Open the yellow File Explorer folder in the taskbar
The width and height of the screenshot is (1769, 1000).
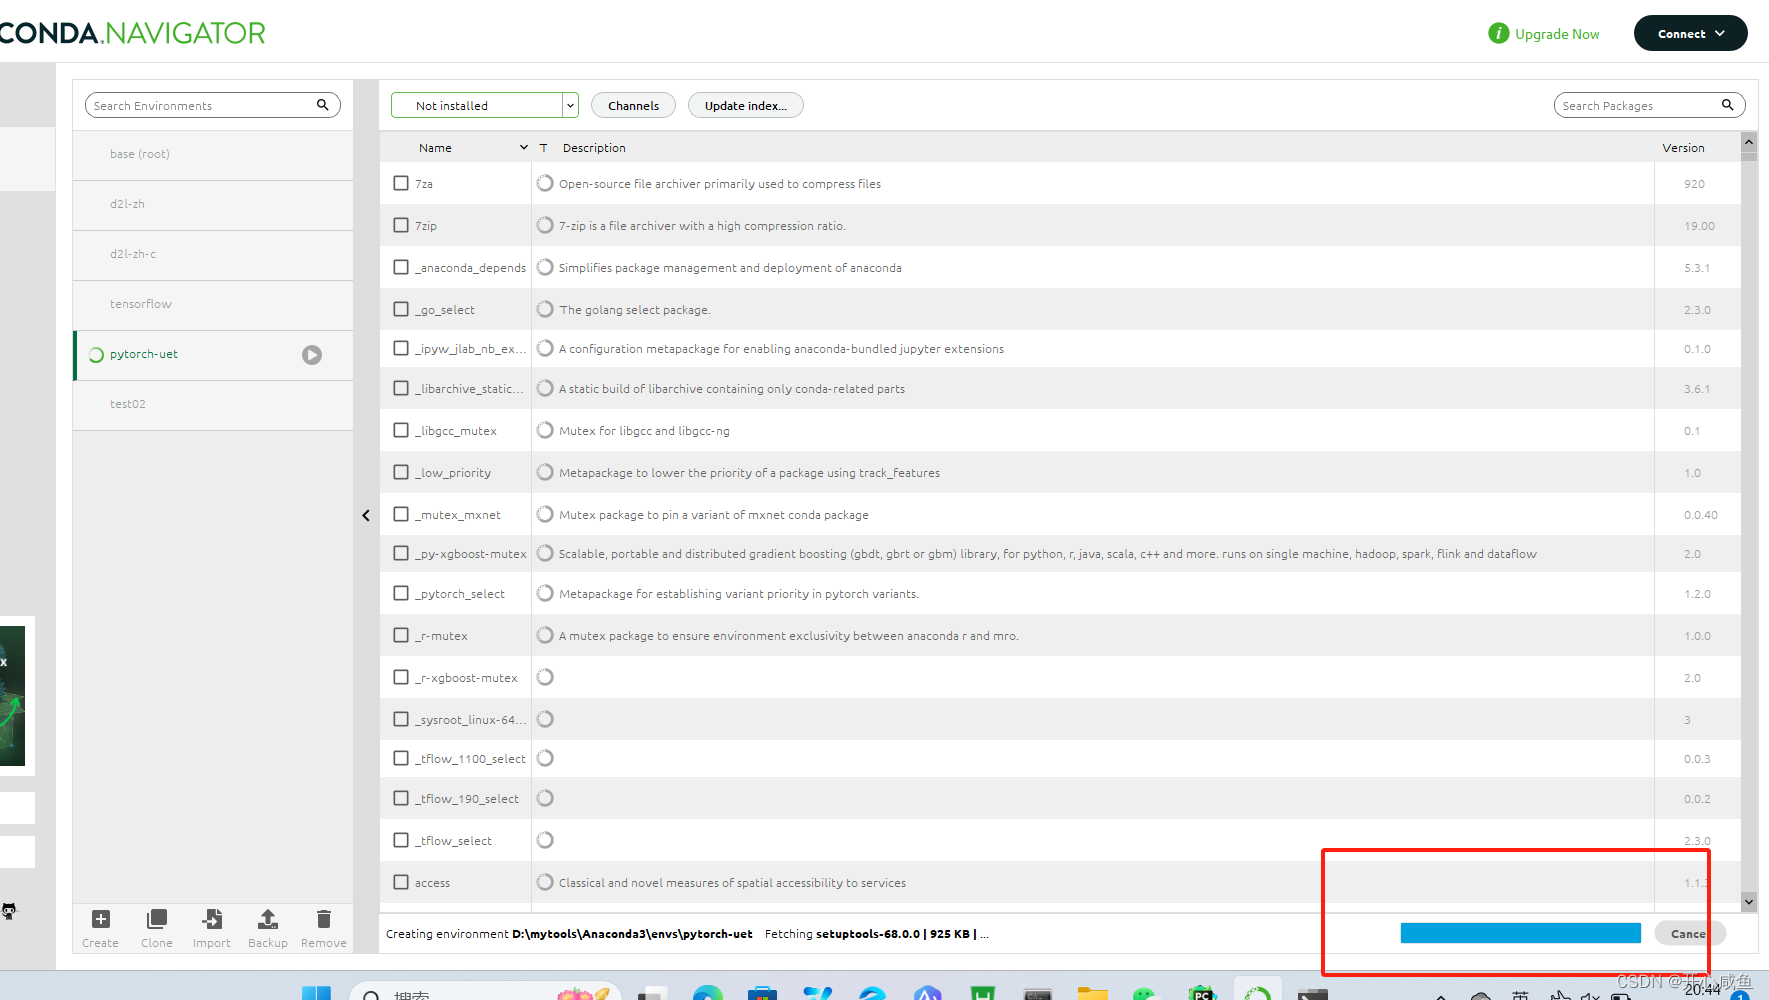coord(1092,993)
